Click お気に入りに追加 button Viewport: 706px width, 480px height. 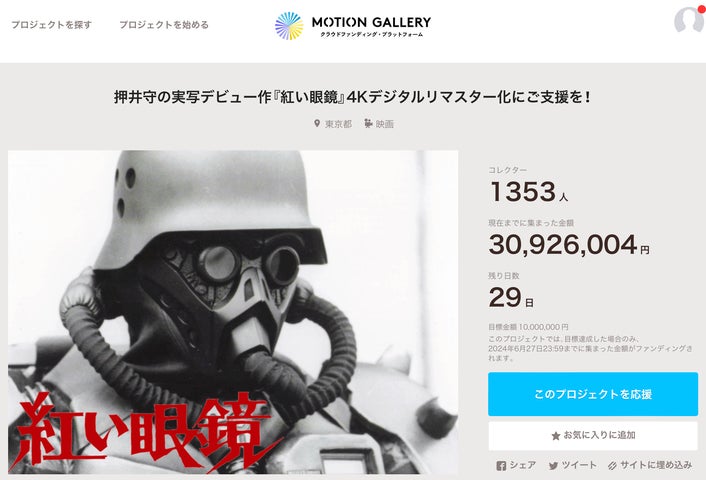tap(593, 435)
